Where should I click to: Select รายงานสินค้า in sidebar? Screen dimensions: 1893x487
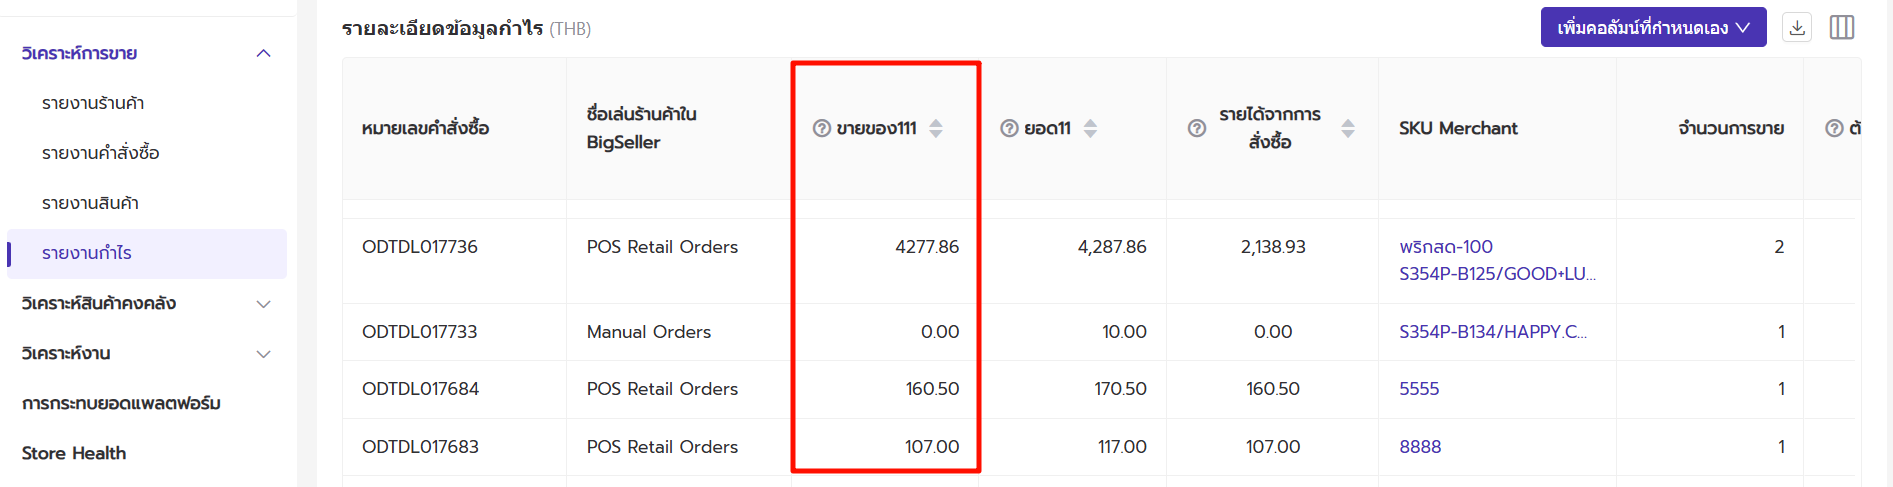coord(90,203)
